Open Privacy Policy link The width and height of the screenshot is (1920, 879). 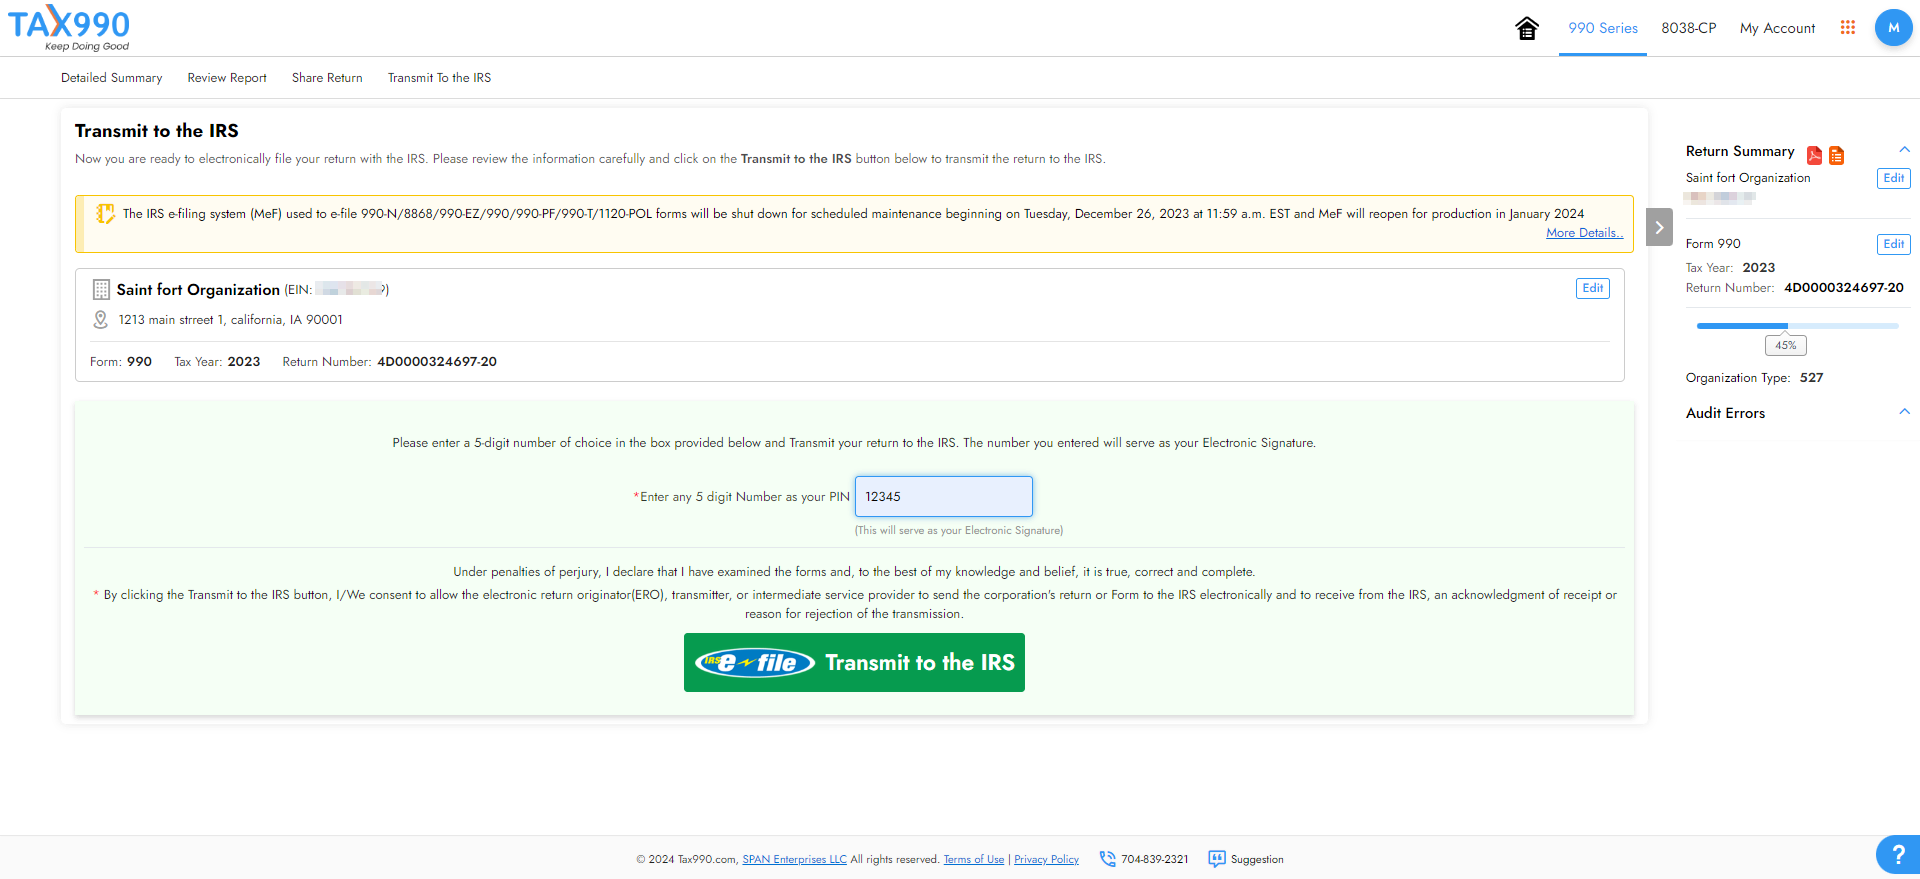(x=1046, y=860)
